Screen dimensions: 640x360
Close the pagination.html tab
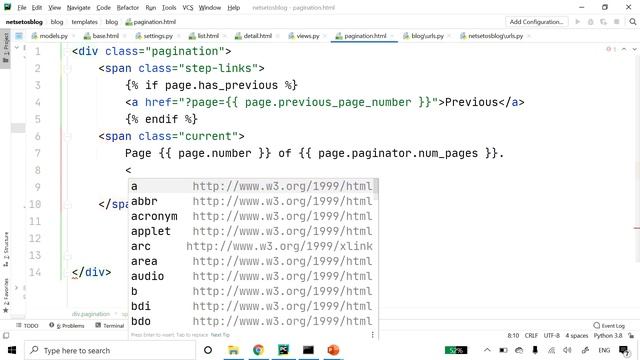[x=392, y=36]
